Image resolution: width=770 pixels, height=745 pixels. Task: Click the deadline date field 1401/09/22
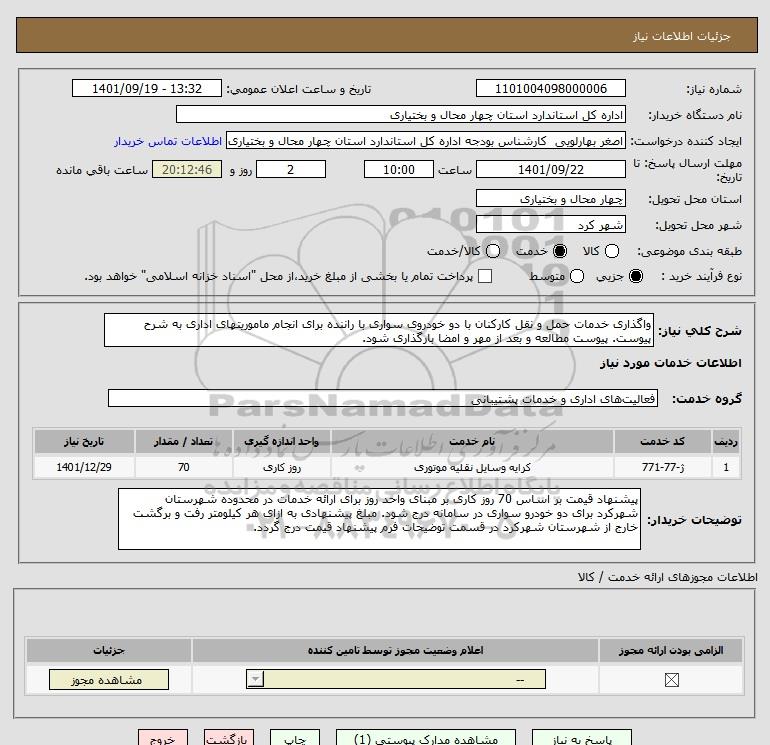[550, 169]
